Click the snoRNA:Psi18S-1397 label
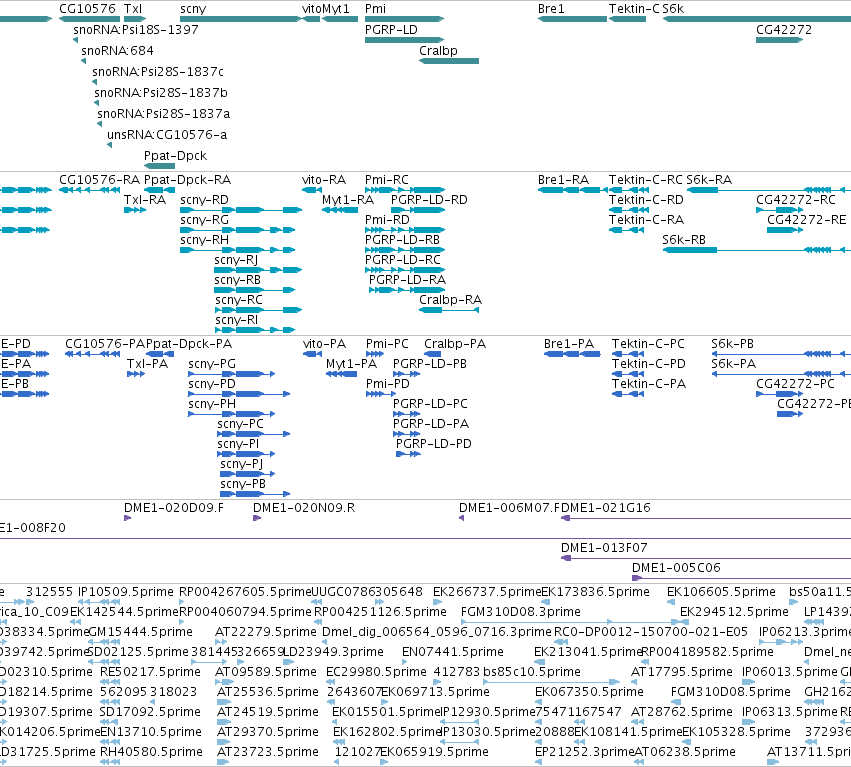The width and height of the screenshot is (851, 767). coord(136,29)
